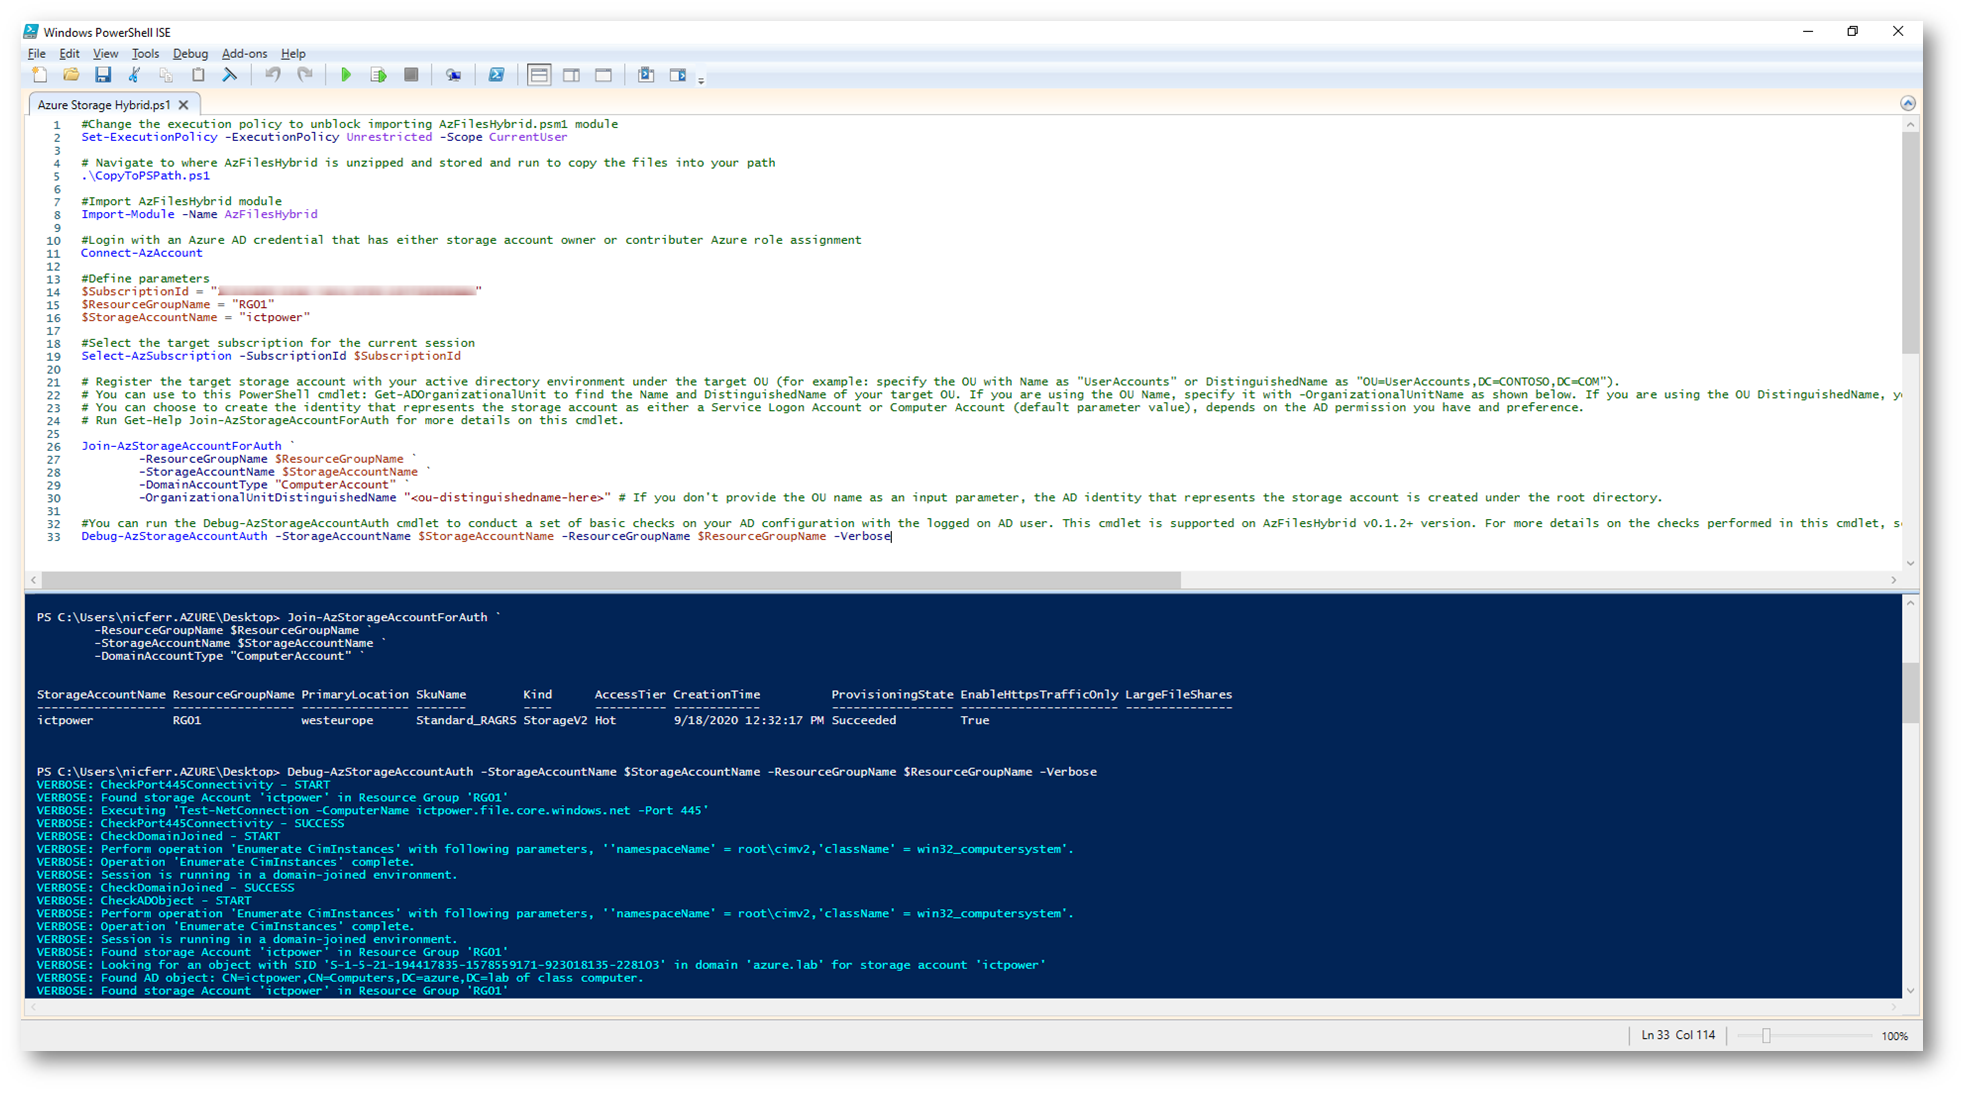Click .\CopyToPSPath.ps1 on line 5
The height and width of the screenshot is (1093, 1965).
pyautogui.click(x=146, y=175)
